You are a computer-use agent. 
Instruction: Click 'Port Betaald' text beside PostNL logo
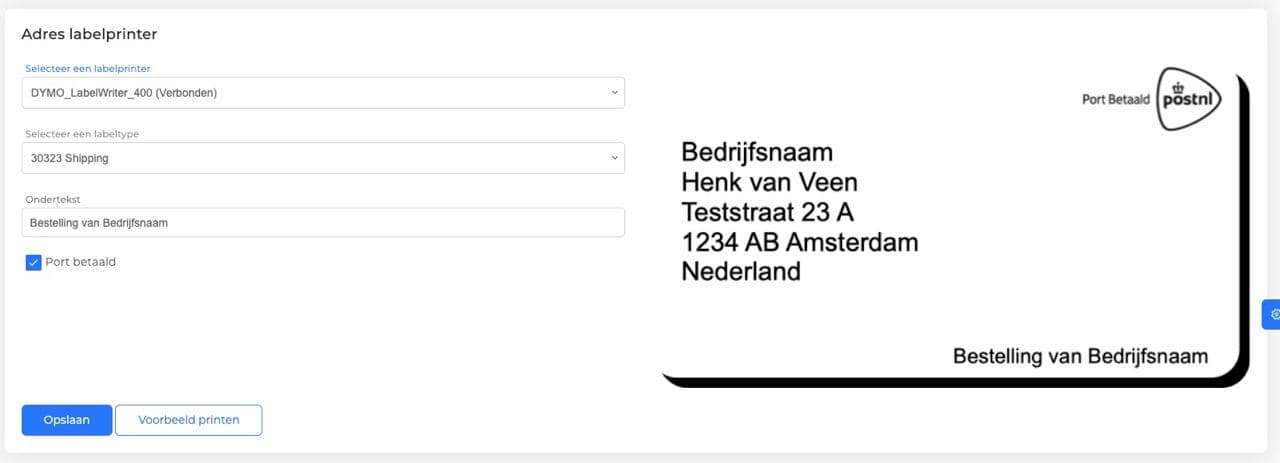click(x=1116, y=100)
